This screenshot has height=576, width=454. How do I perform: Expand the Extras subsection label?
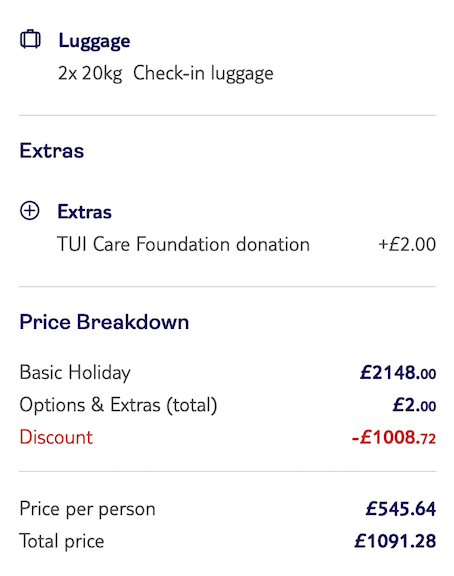tap(84, 212)
